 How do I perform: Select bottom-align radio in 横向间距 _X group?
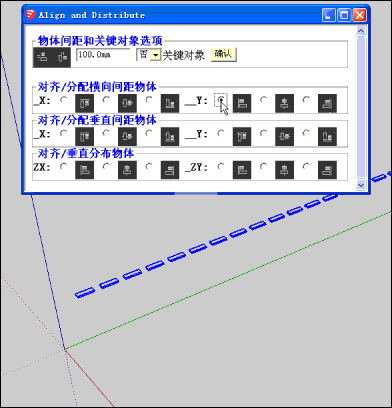(x=149, y=99)
